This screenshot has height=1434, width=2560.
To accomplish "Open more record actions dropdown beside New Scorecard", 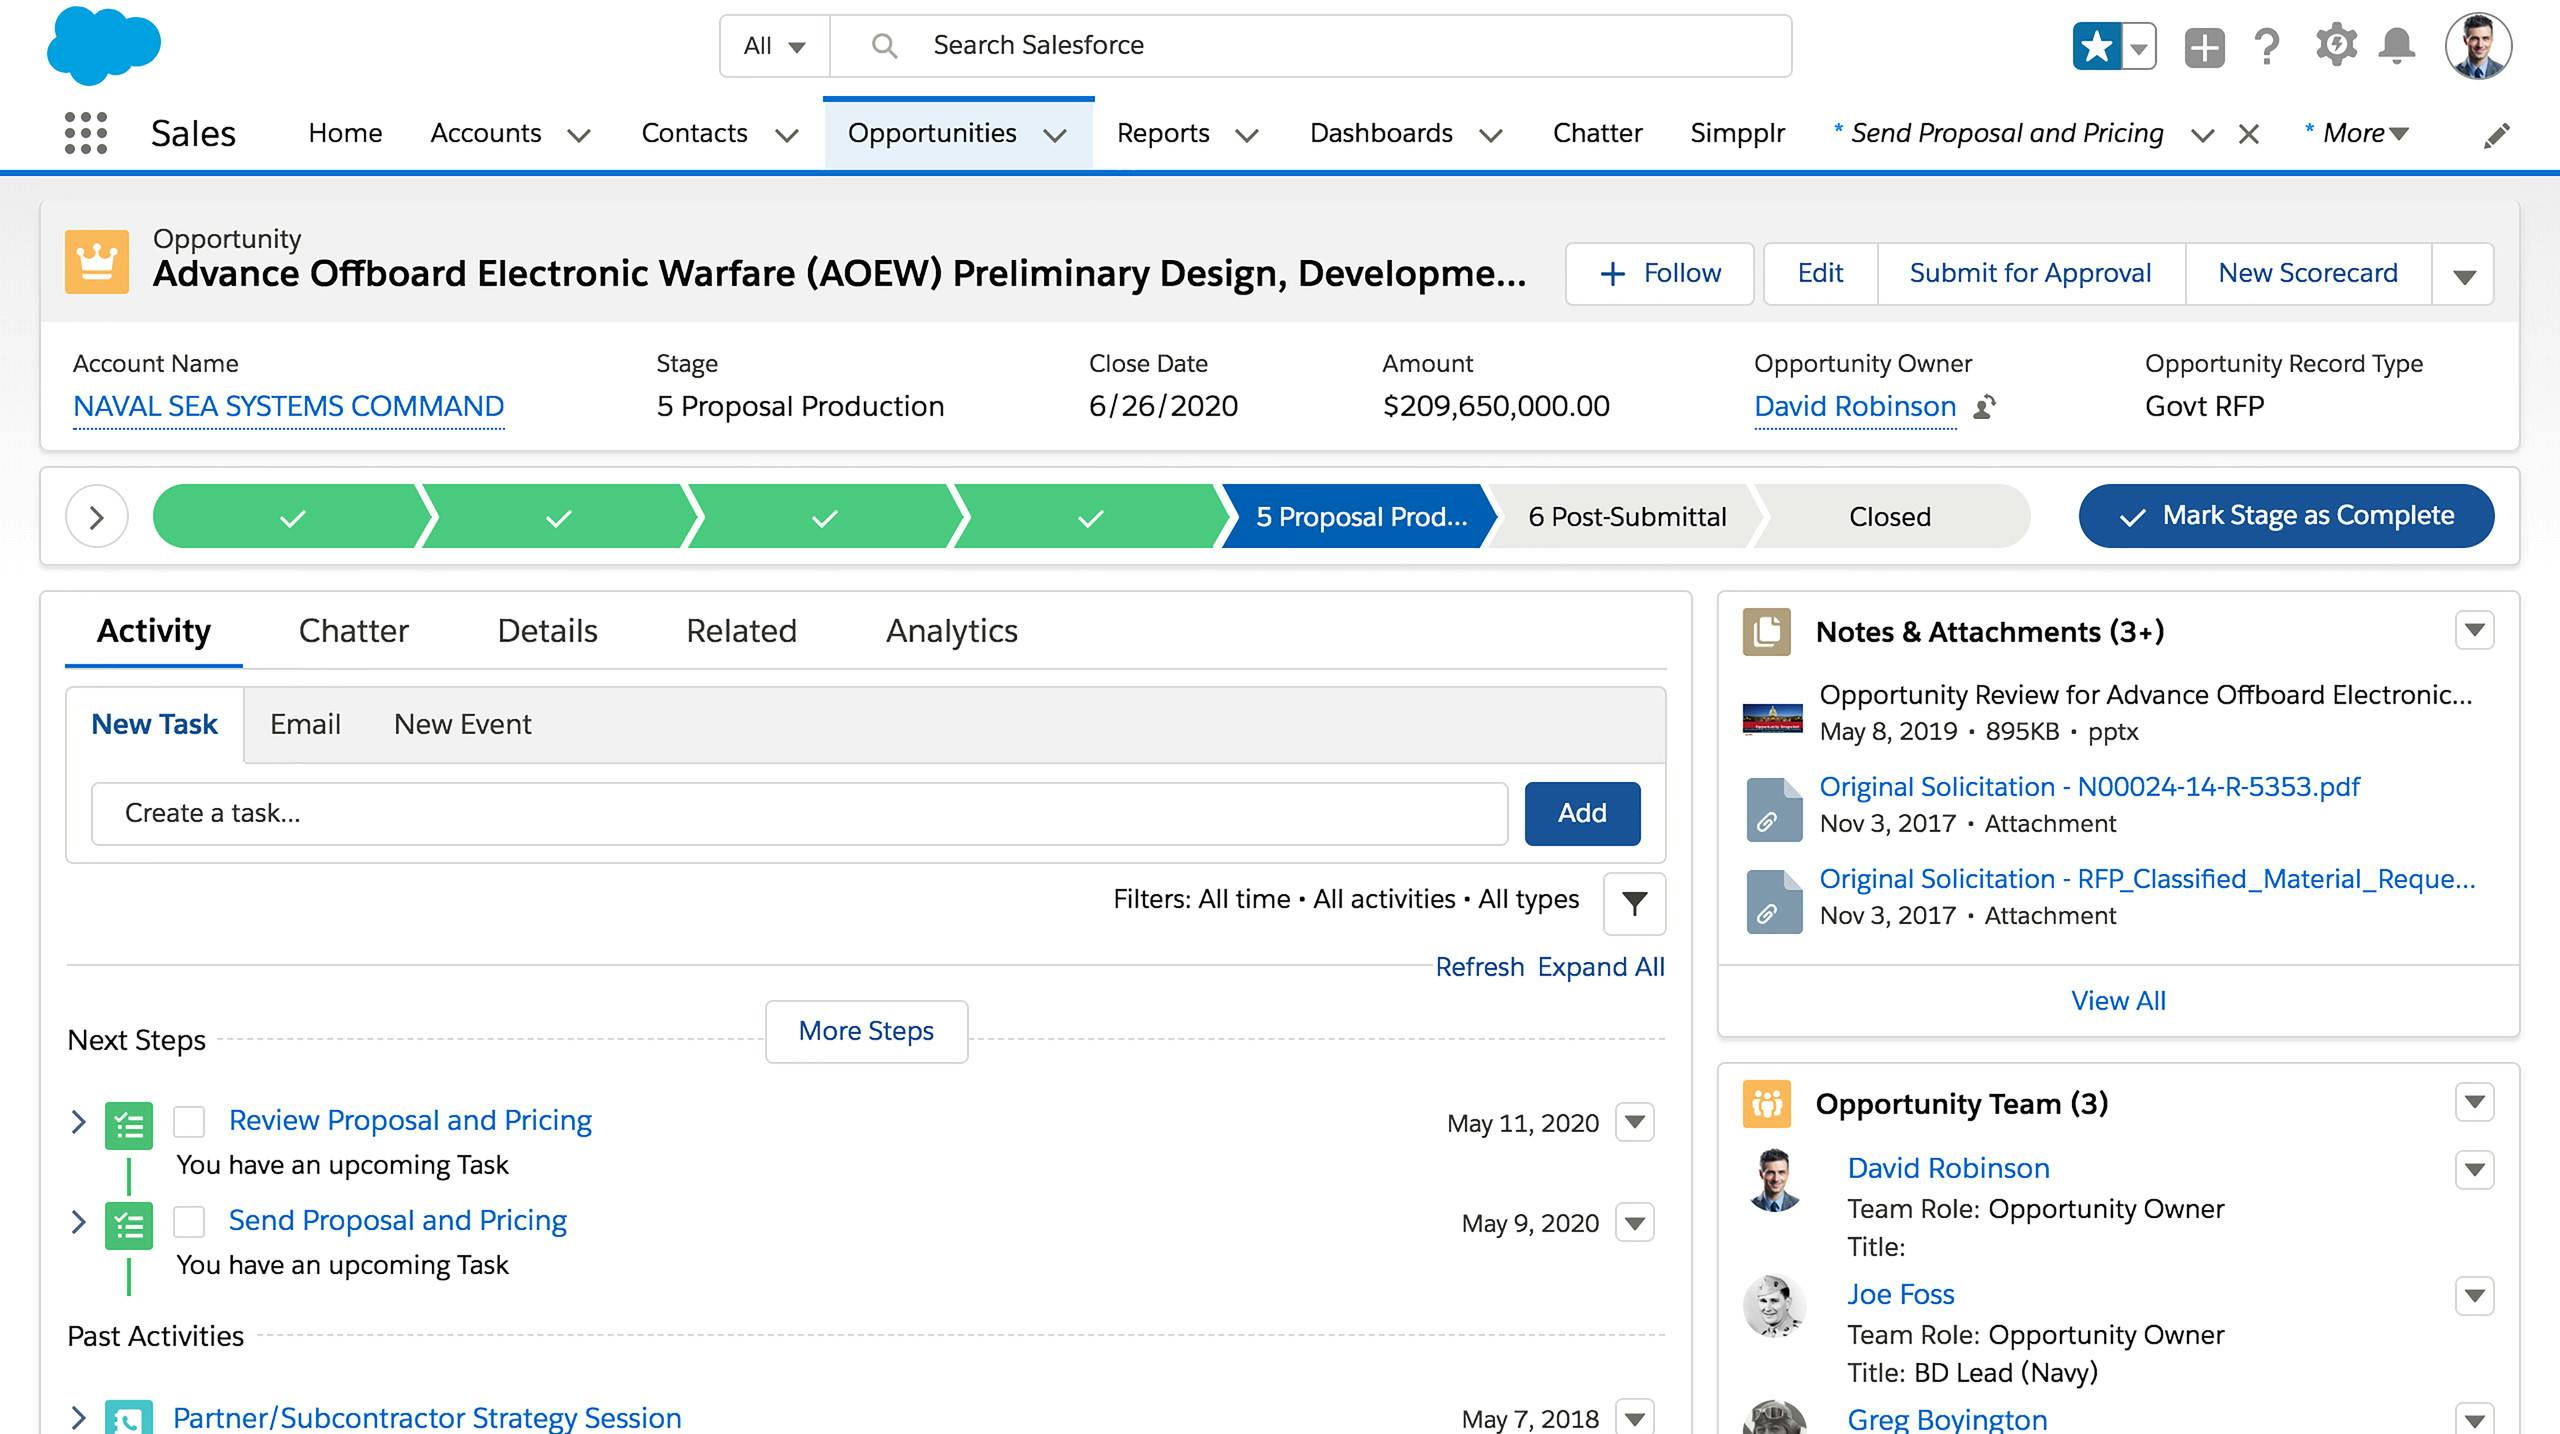I will (x=2464, y=274).
